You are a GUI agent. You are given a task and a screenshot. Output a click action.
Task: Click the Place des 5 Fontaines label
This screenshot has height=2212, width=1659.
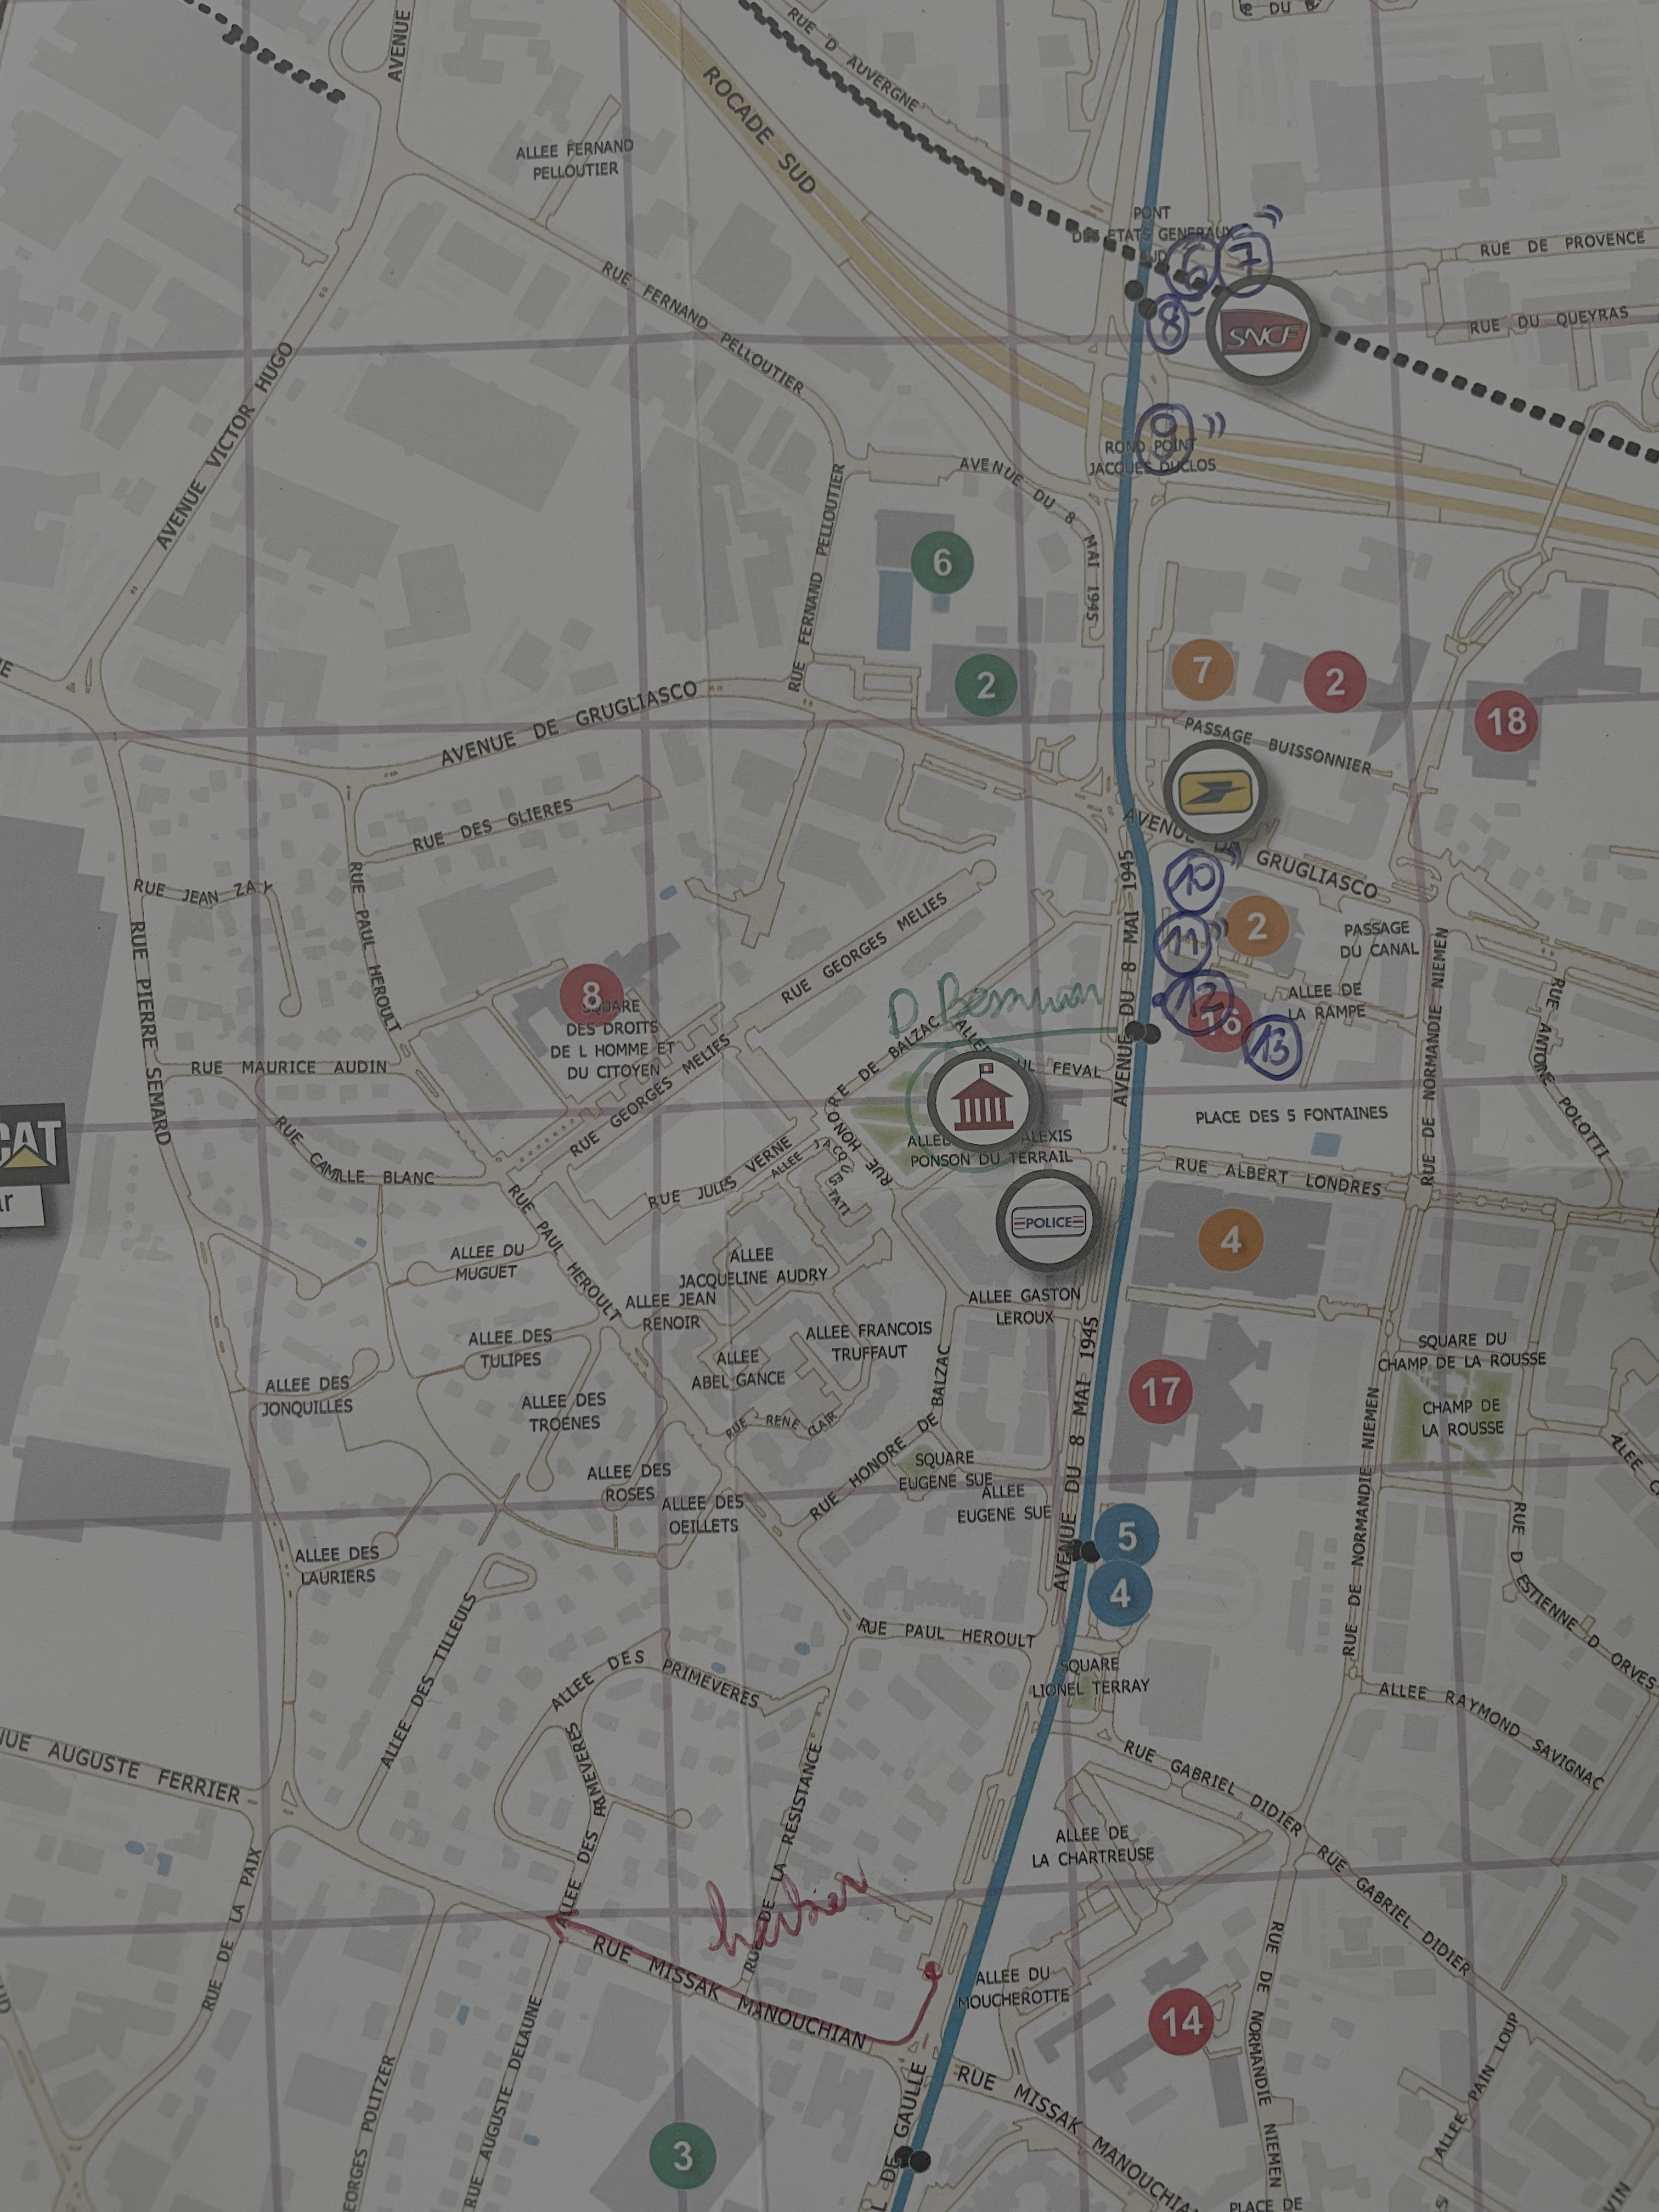[1291, 1116]
